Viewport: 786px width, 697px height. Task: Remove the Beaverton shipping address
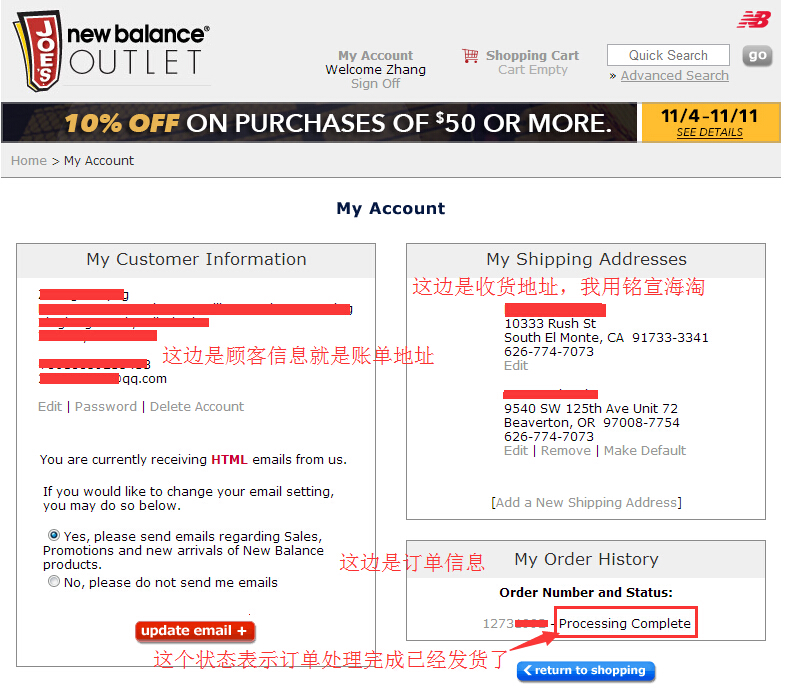tap(565, 450)
